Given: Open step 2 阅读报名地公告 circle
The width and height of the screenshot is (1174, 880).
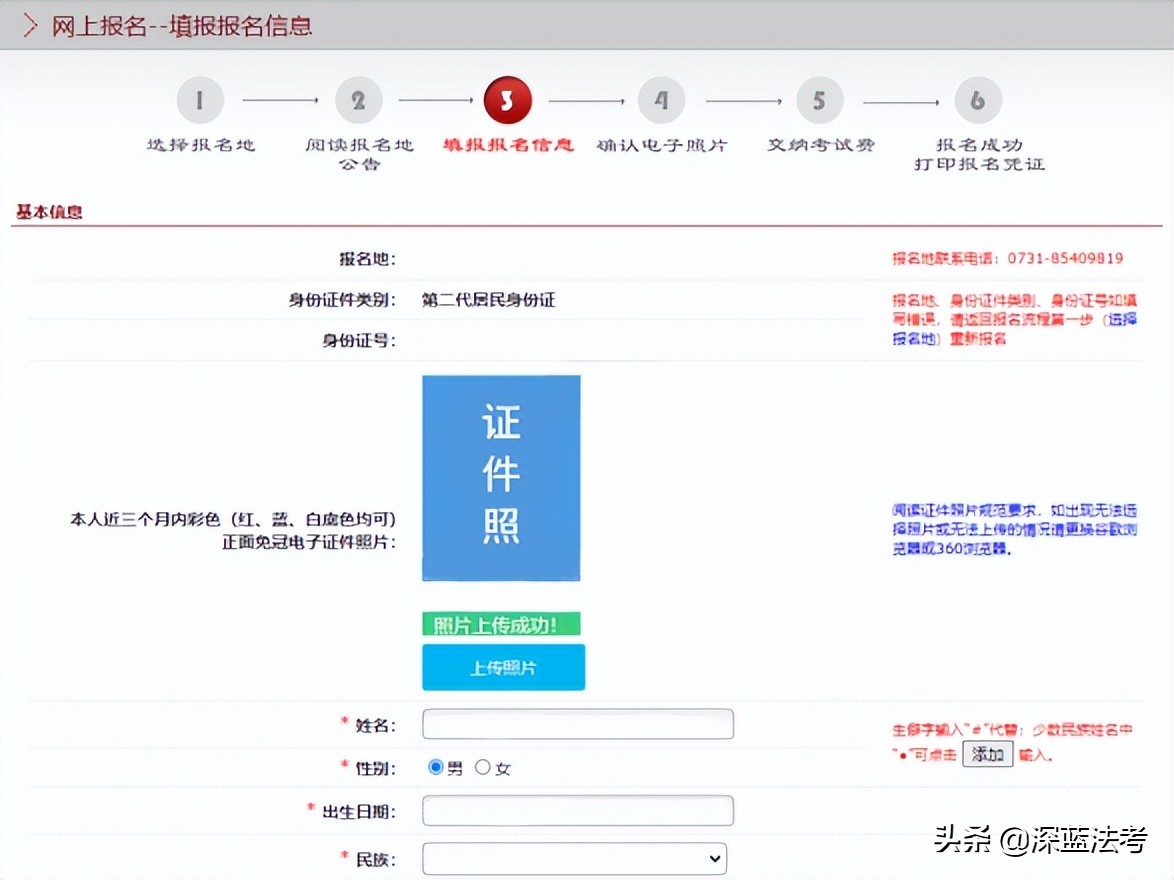Looking at the screenshot, I should 359,100.
